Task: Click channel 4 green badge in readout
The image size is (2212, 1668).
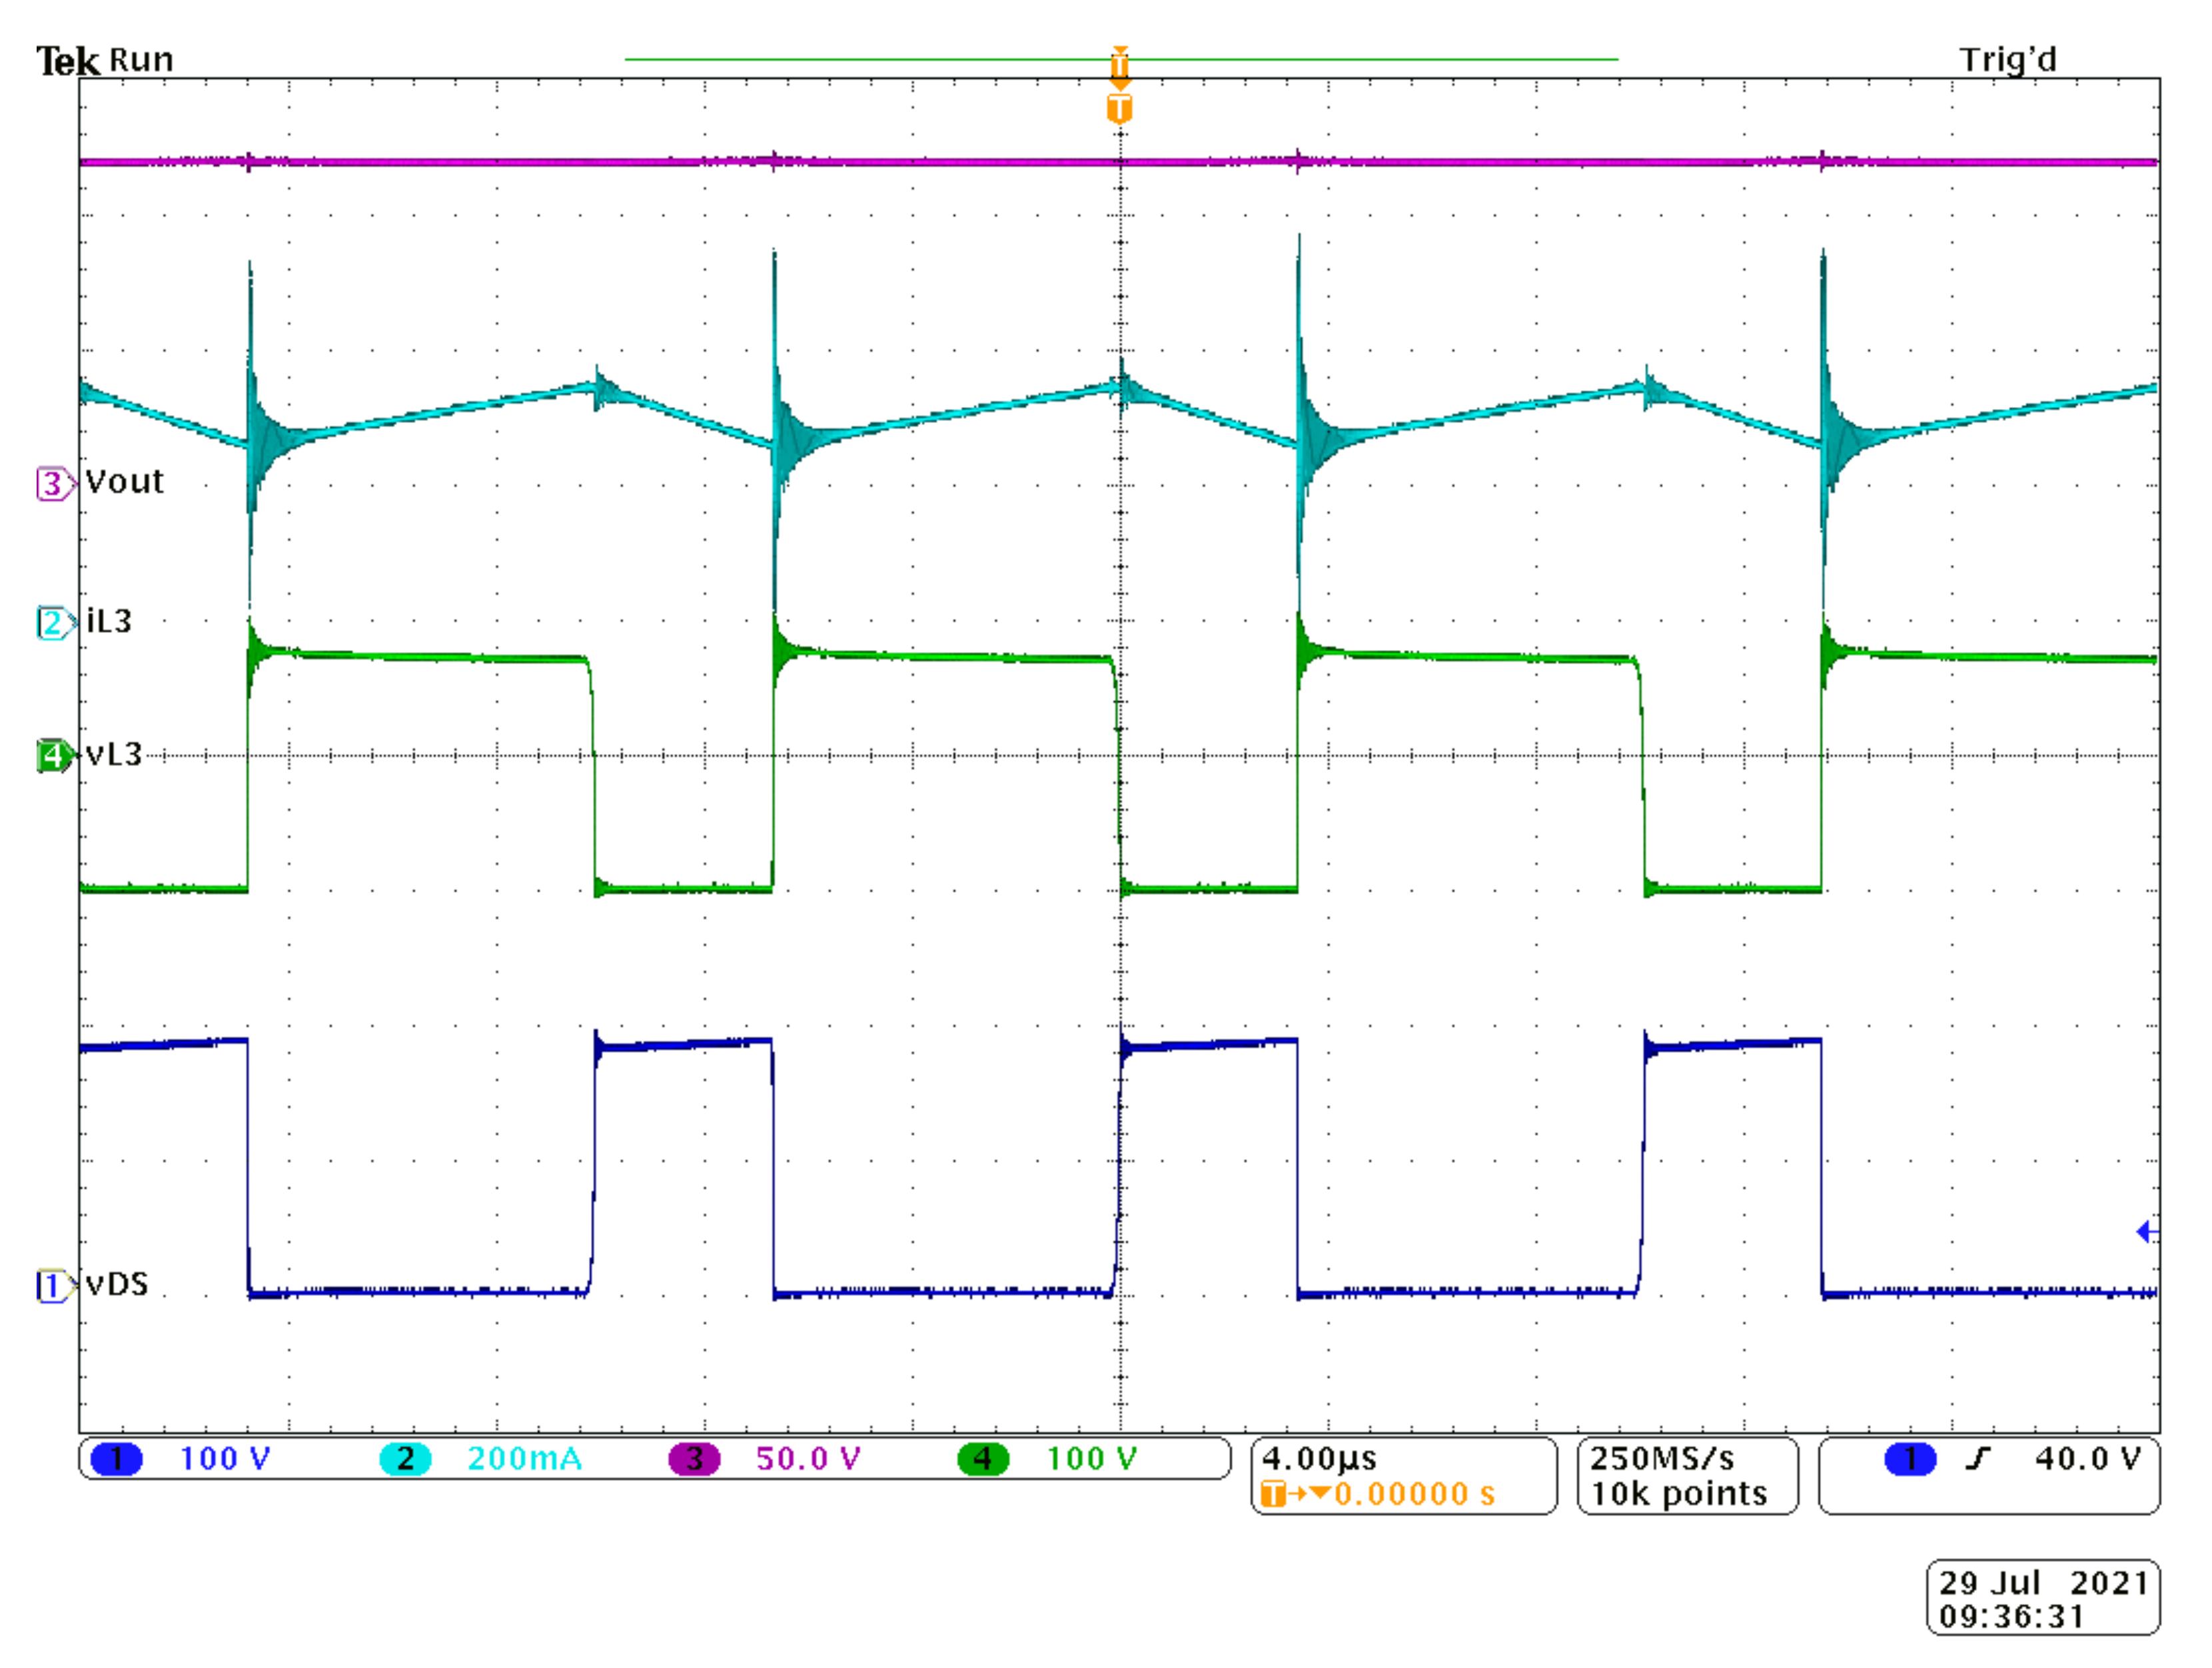Action: [983, 1459]
